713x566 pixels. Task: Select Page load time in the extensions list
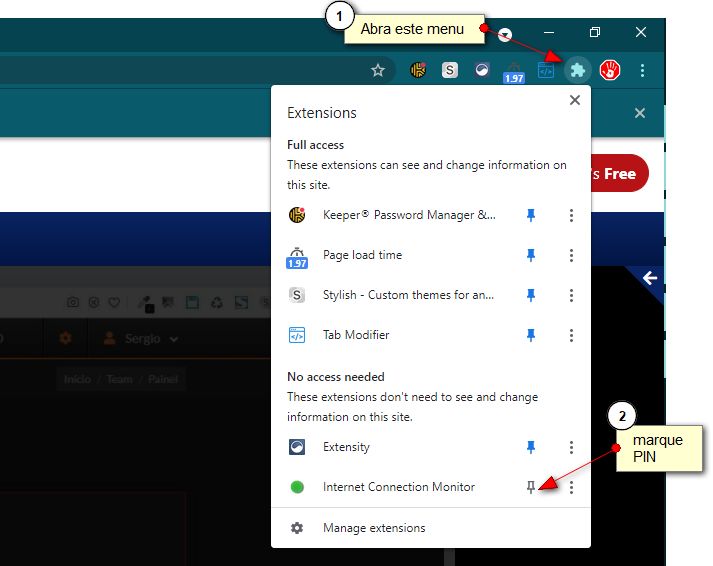tap(362, 255)
